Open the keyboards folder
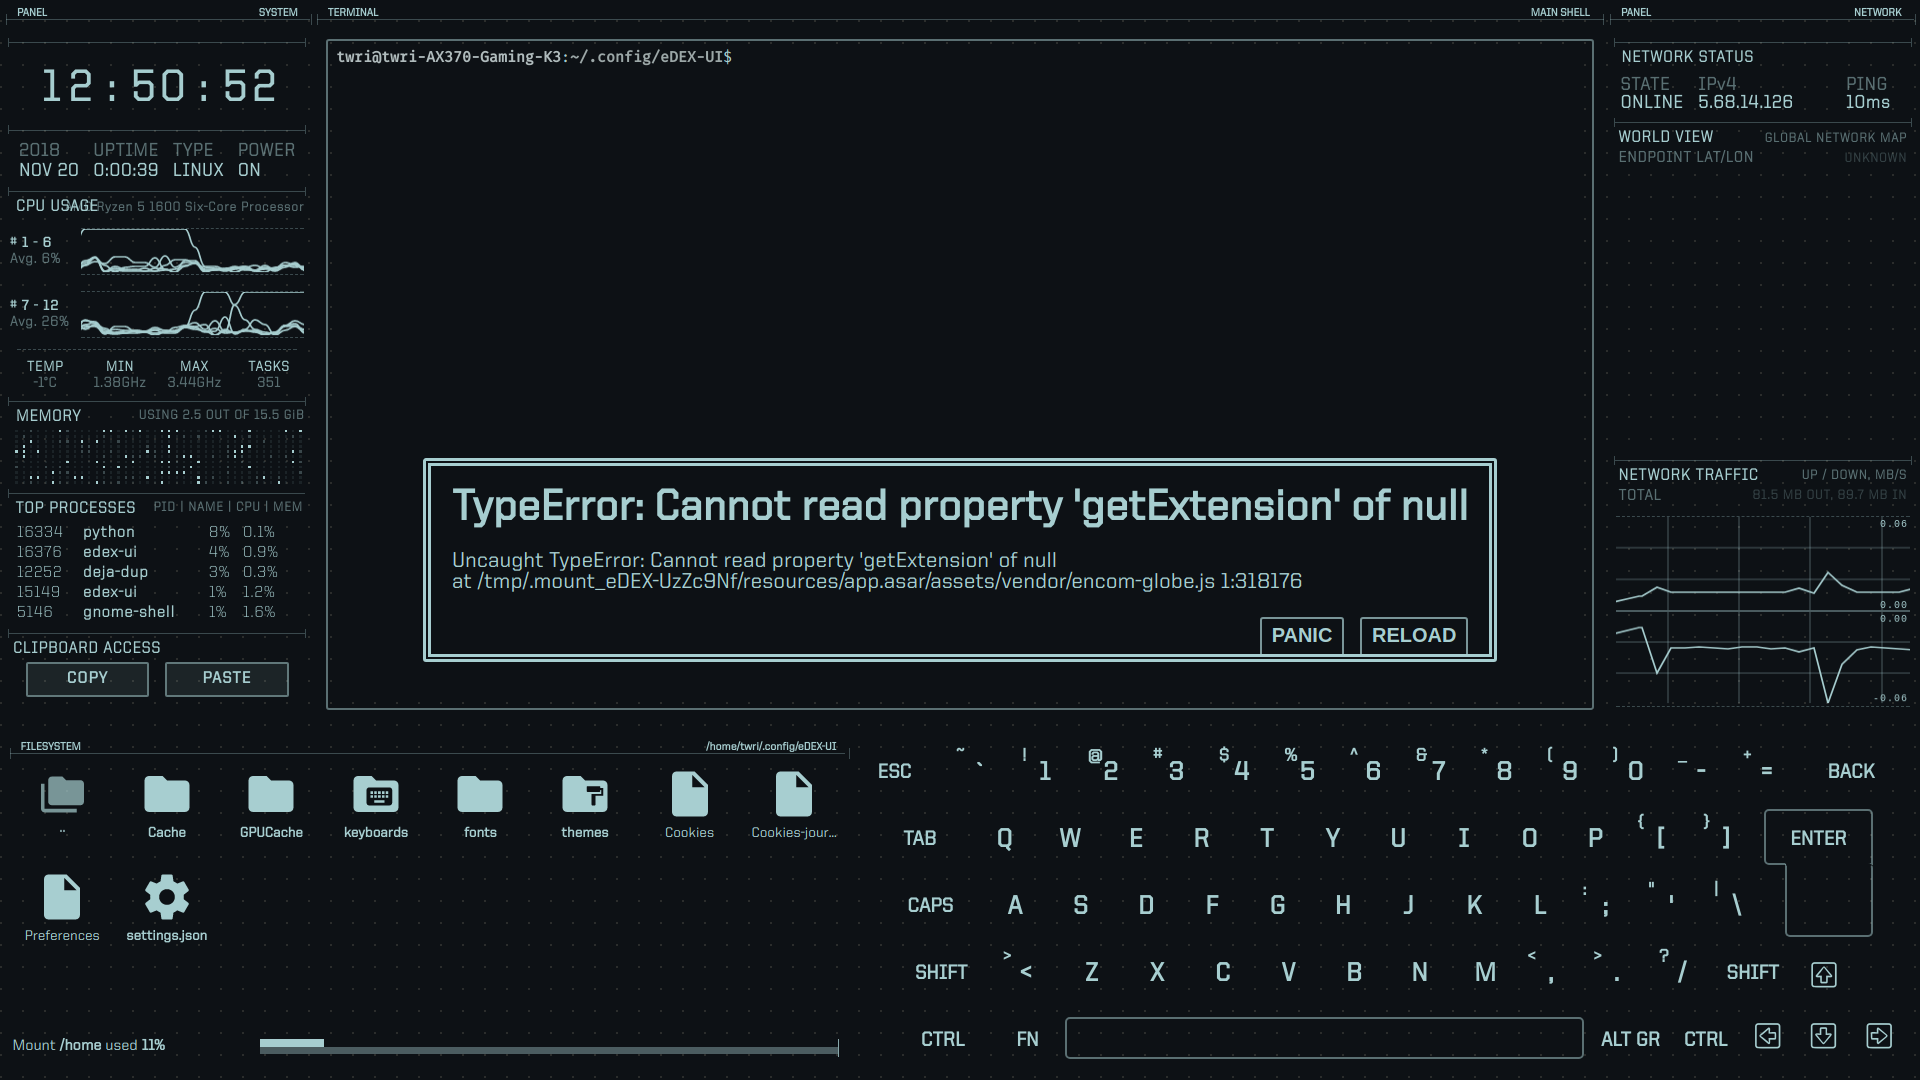This screenshot has width=1920, height=1080. [x=376, y=796]
